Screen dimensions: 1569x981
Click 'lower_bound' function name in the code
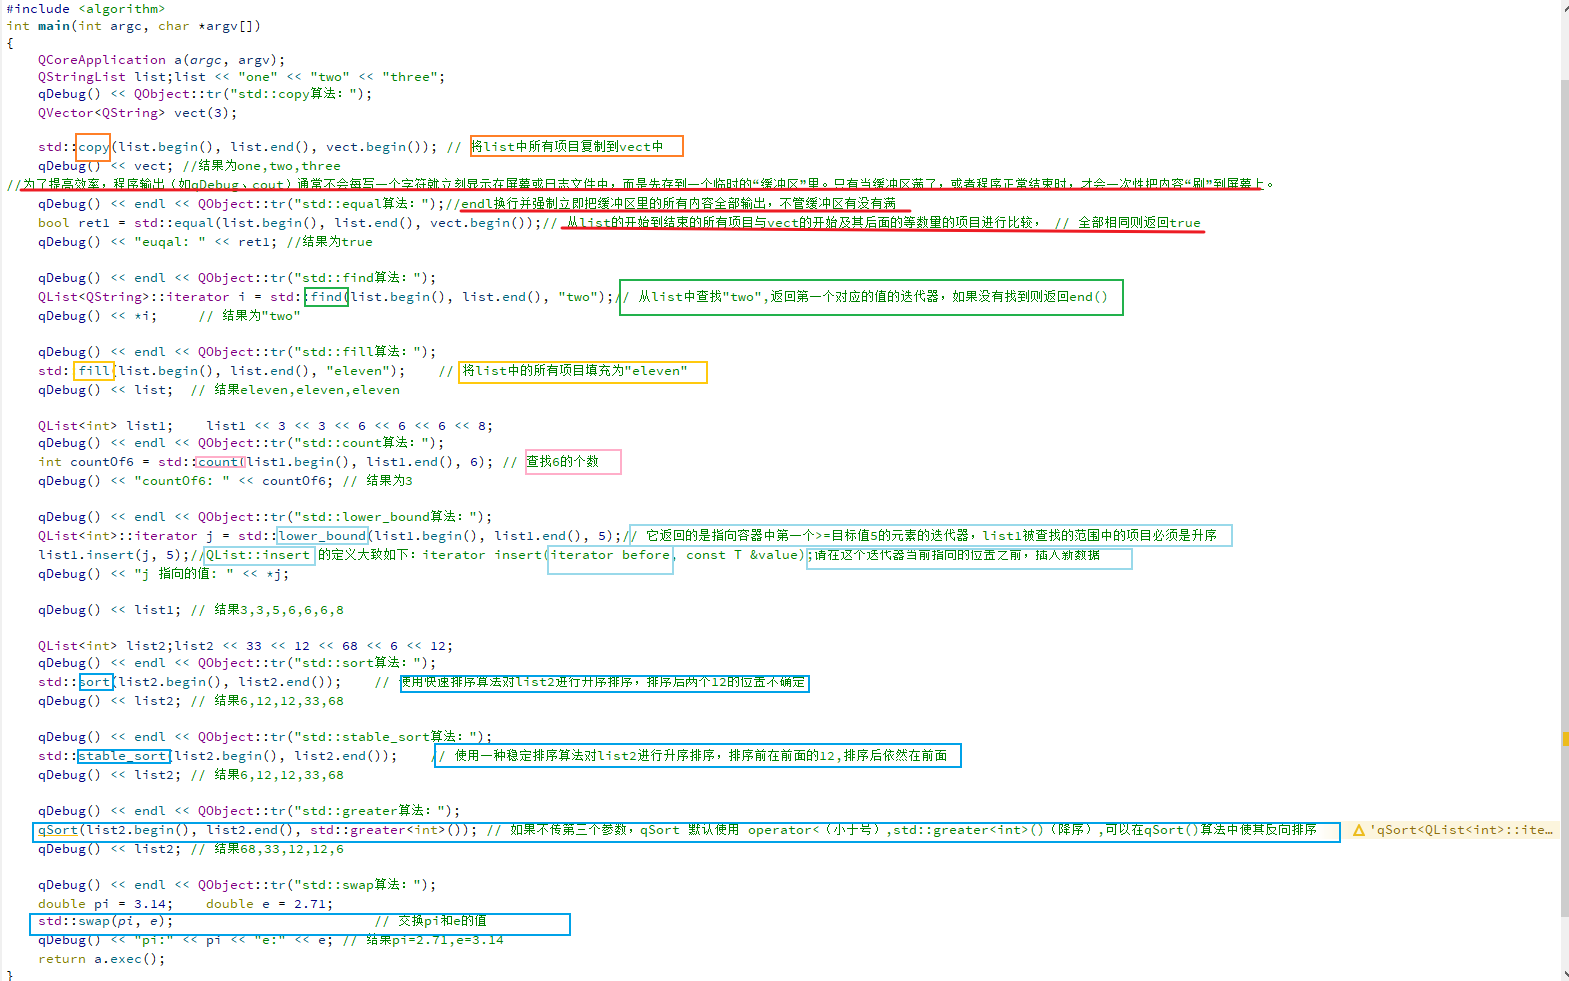(322, 536)
